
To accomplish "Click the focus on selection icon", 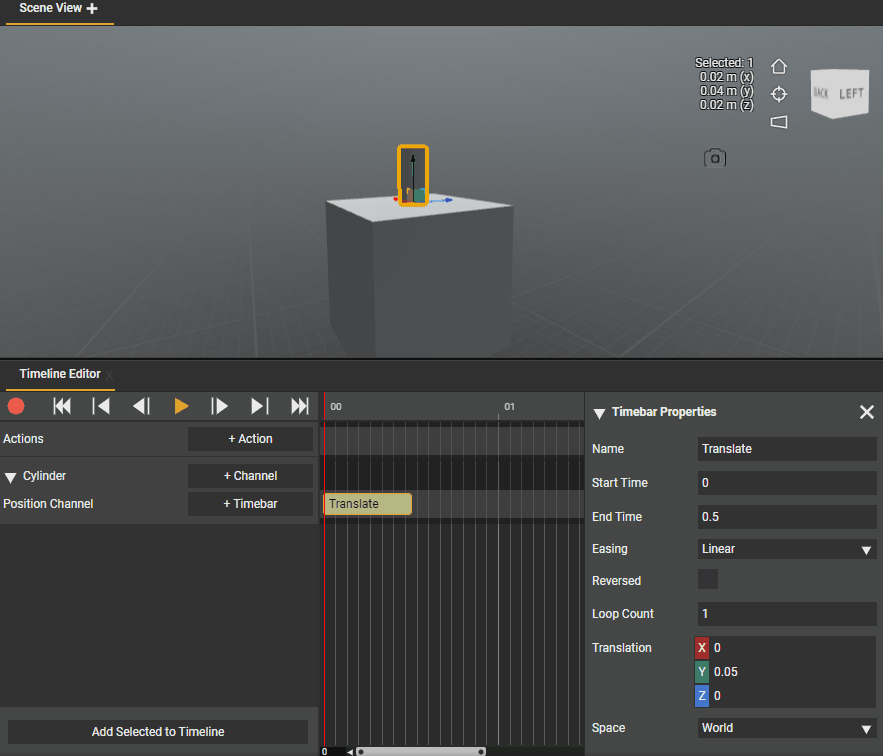I will coord(779,94).
